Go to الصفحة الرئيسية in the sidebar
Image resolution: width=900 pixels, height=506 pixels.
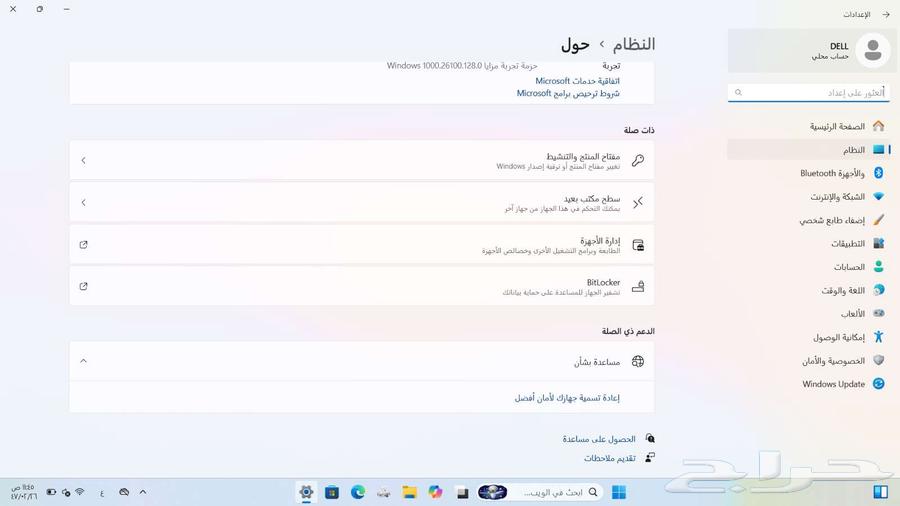[x=809, y=126]
